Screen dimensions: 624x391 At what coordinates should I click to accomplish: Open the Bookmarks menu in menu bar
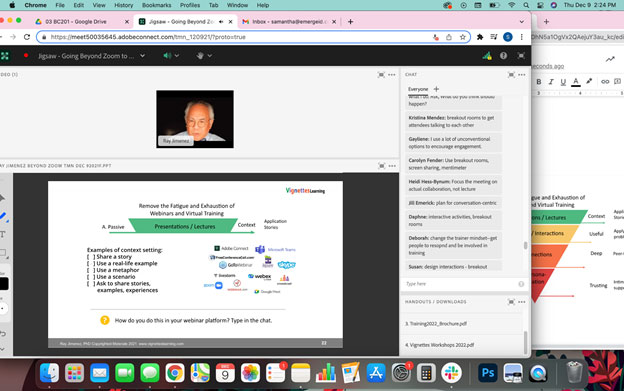coord(156,5)
